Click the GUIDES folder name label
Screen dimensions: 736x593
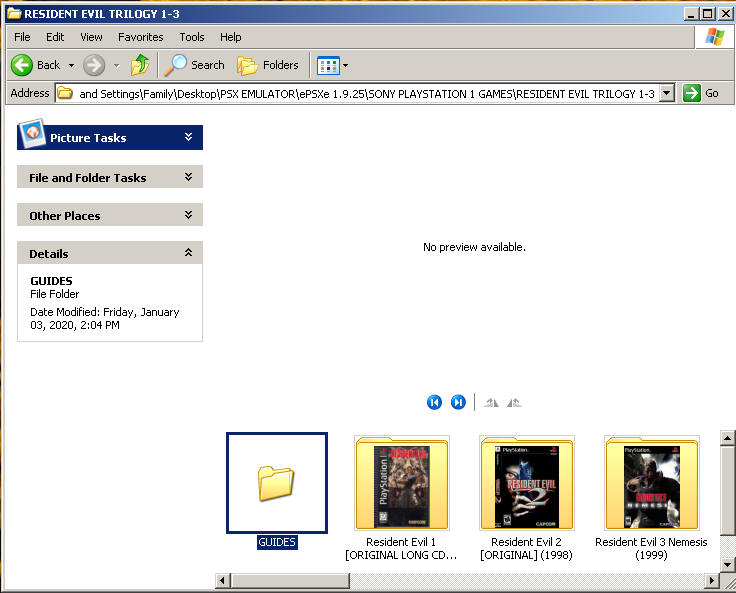277,542
